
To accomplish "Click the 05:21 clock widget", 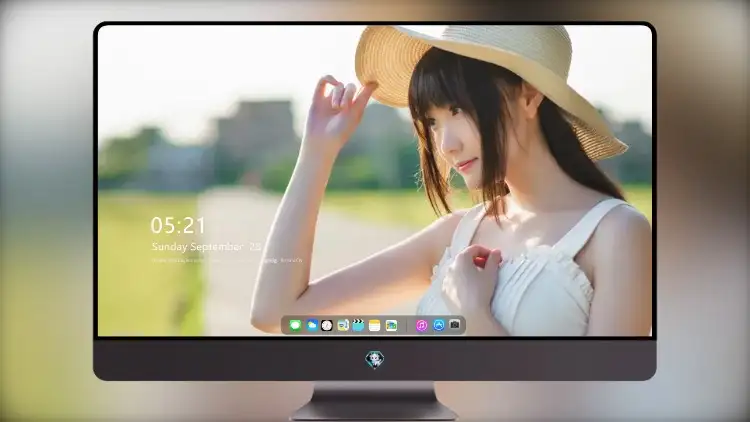I will [x=178, y=225].
